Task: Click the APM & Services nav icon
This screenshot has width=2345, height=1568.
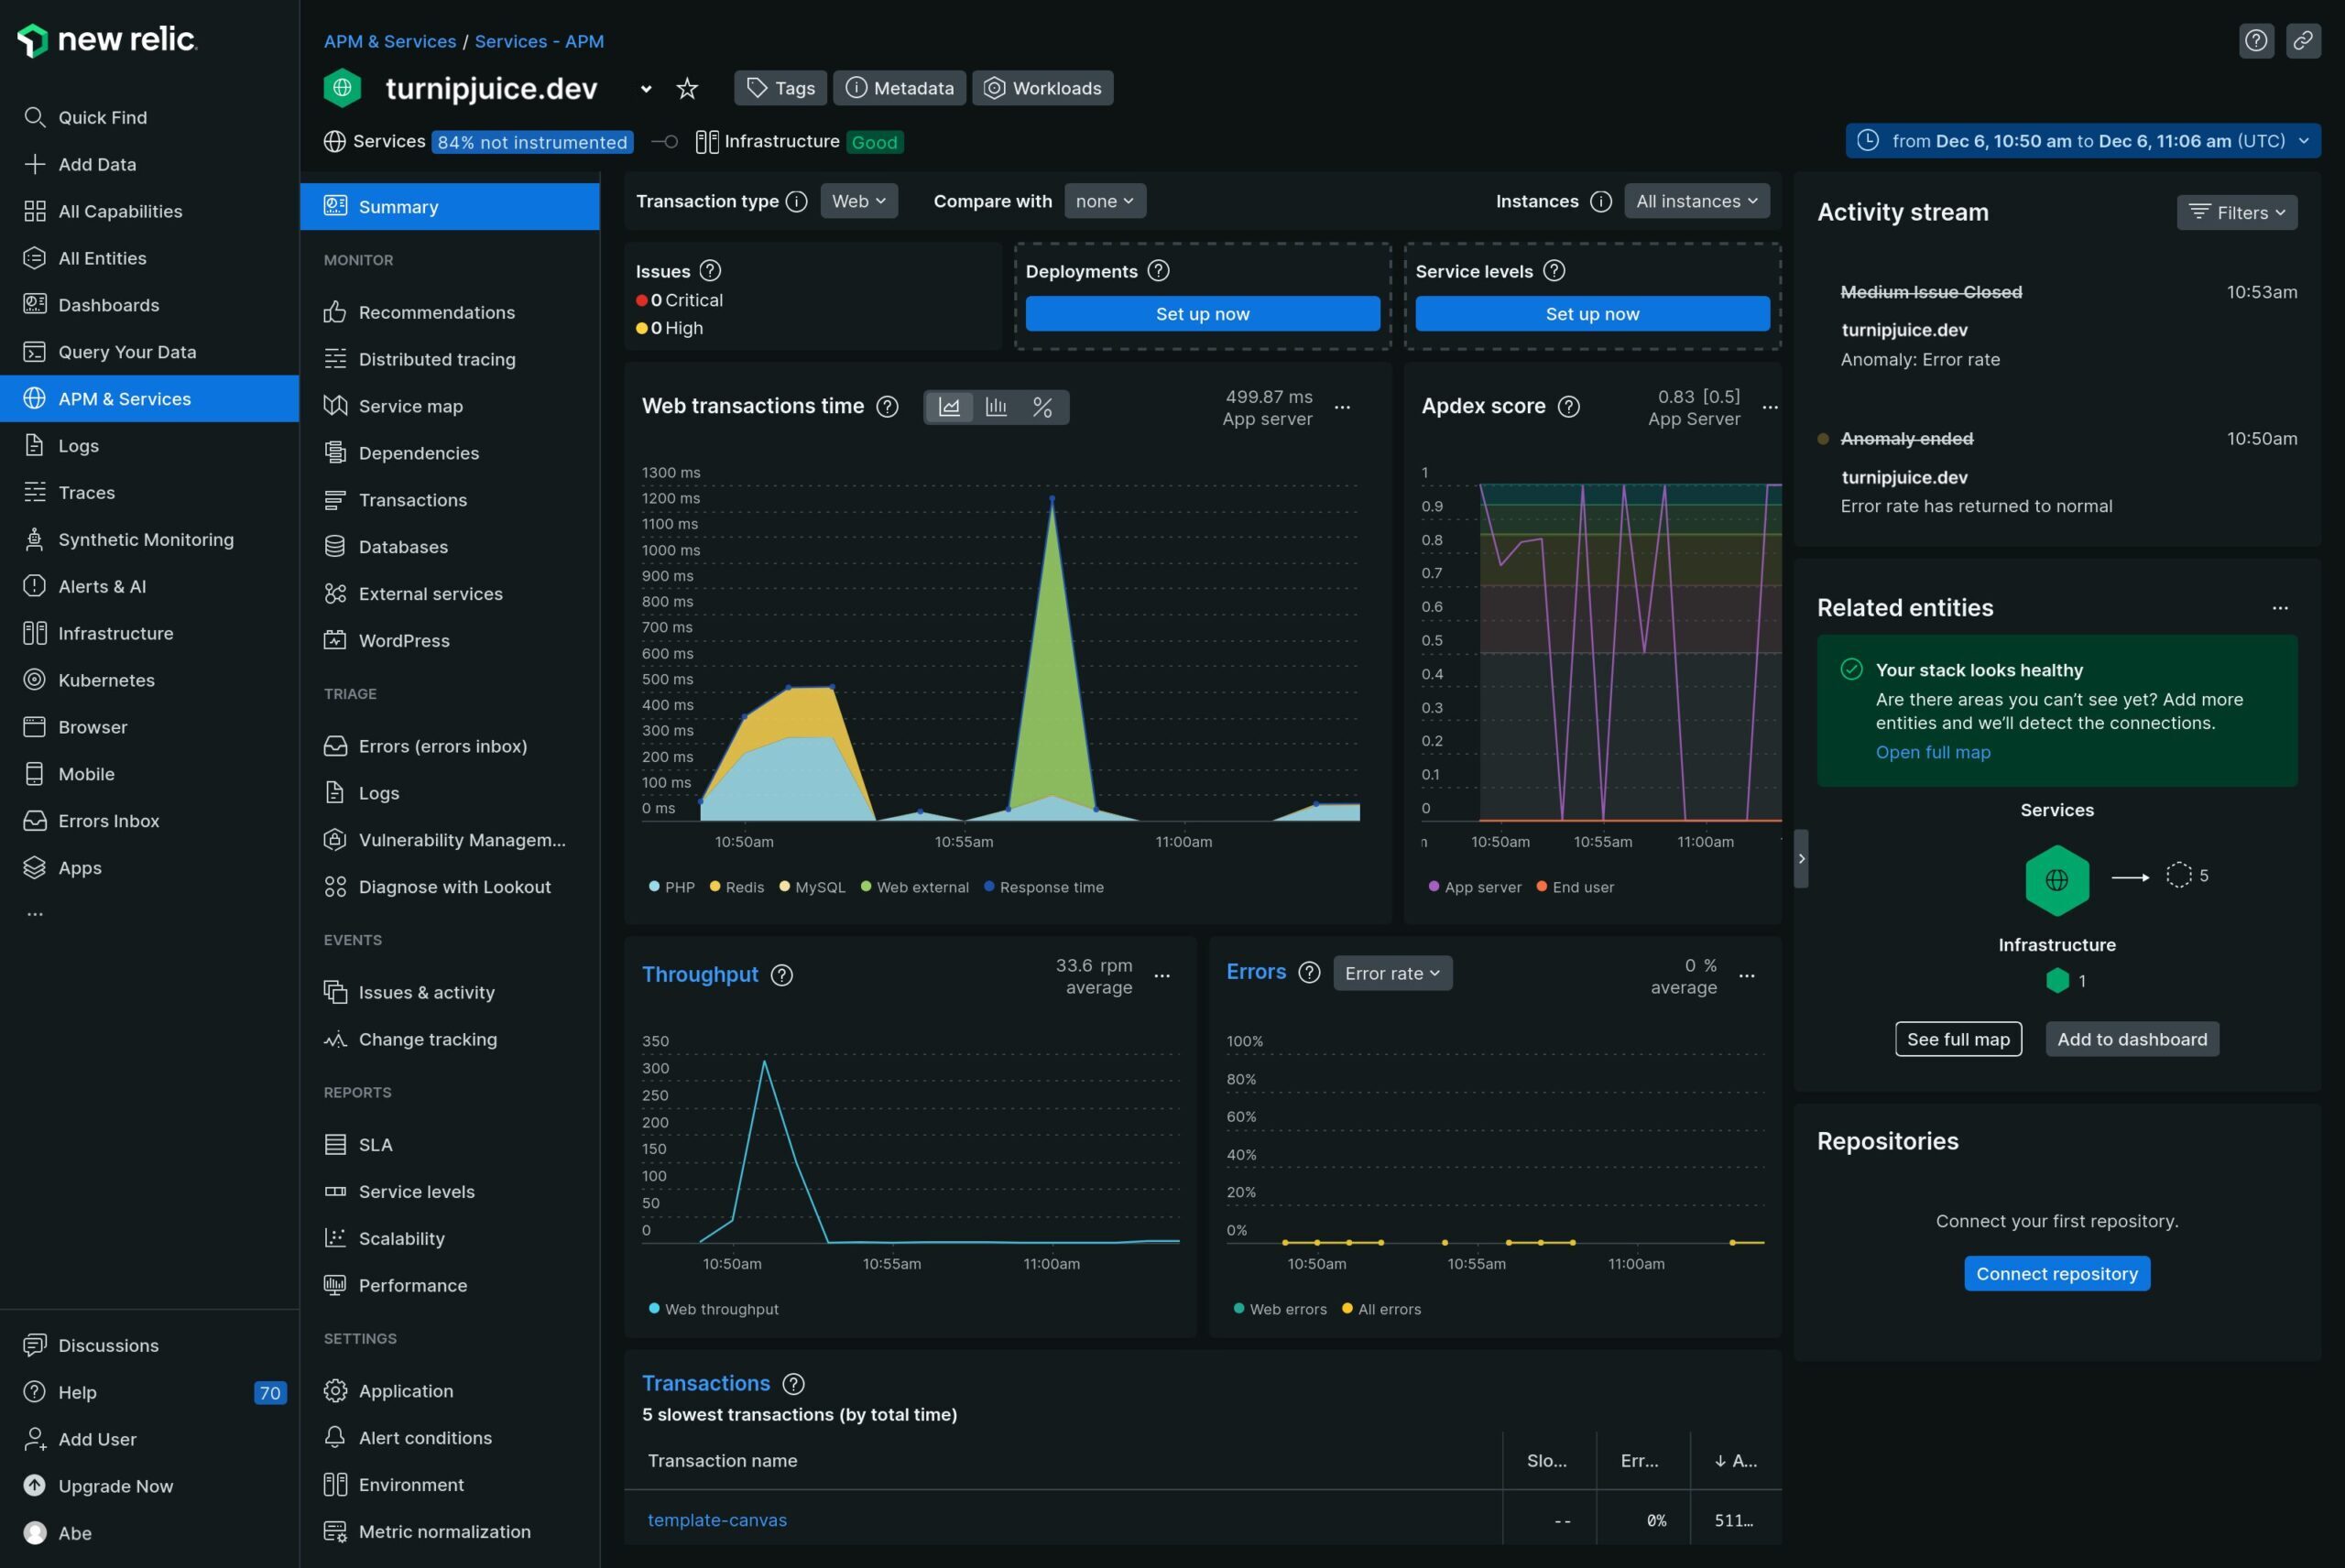Action: point(31,397)
